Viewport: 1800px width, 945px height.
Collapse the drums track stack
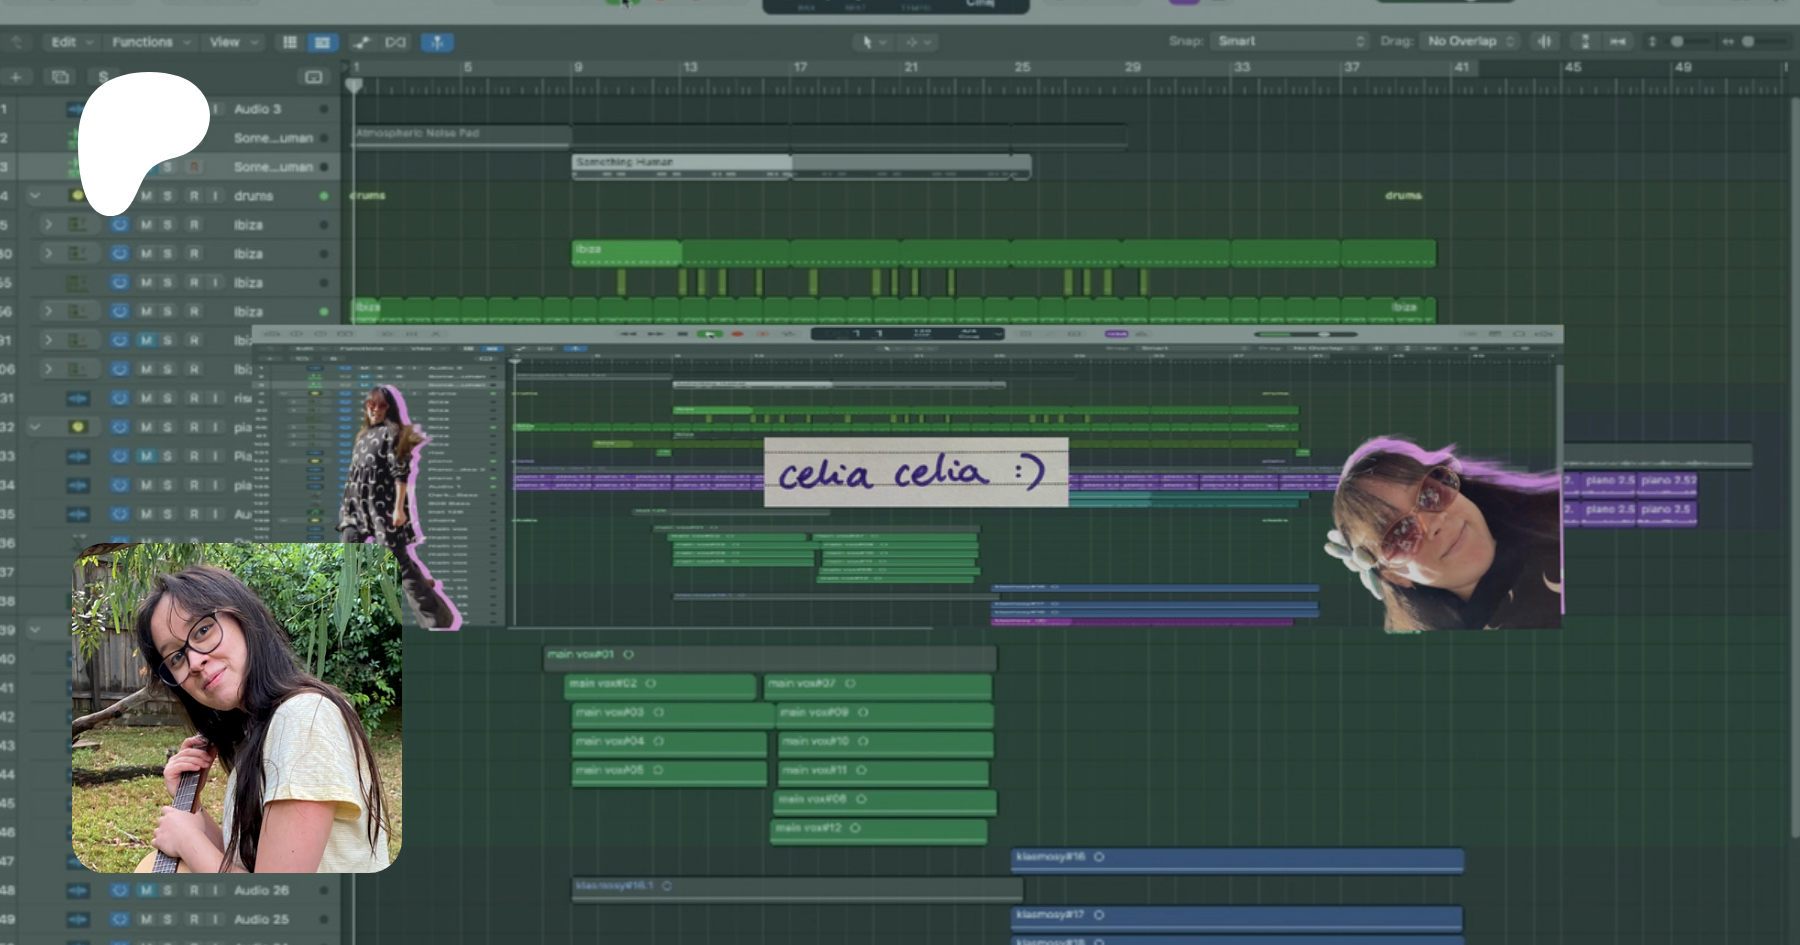pos(35,196)
